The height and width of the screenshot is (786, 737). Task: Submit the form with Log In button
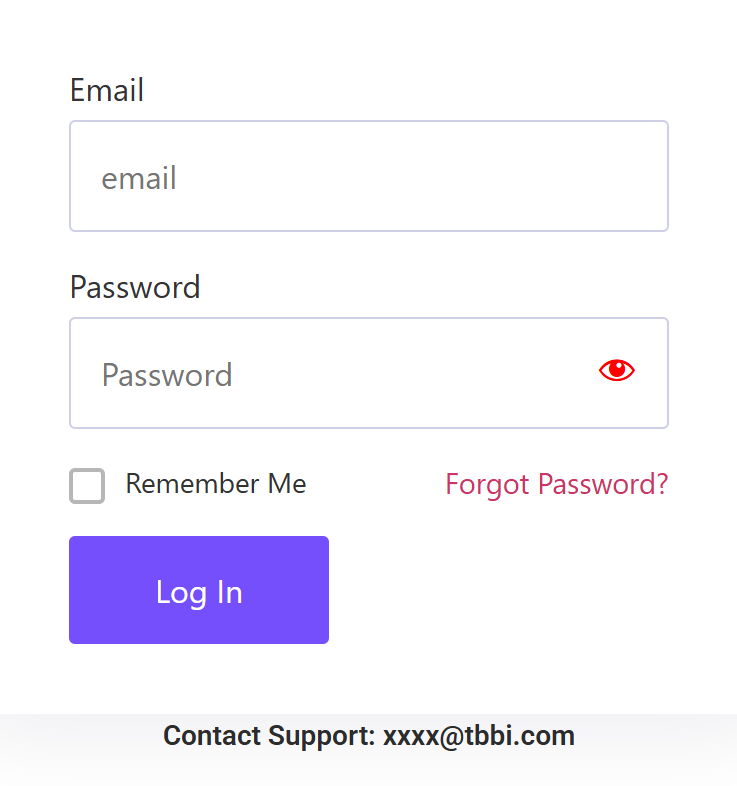(x=199, y=590)
